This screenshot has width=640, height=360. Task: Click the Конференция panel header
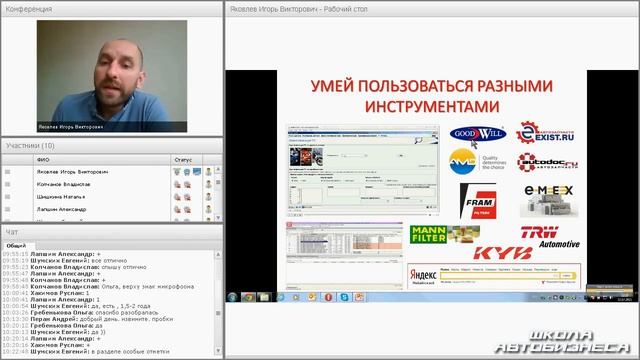point(112,9)
